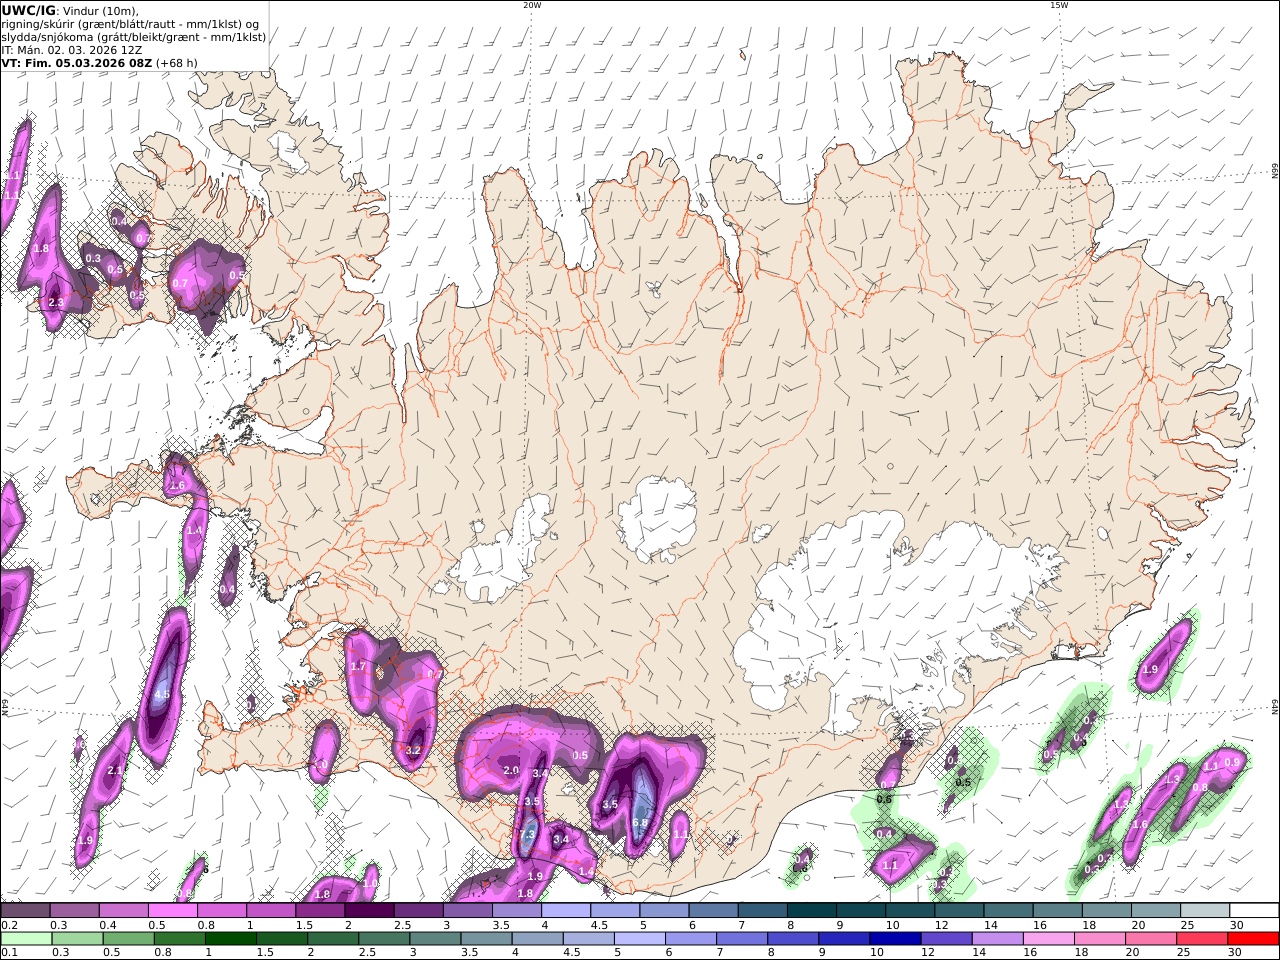Click the 20W longitude label at top
This screenshot has width=1280, height=960.
(x=531, y=5)
